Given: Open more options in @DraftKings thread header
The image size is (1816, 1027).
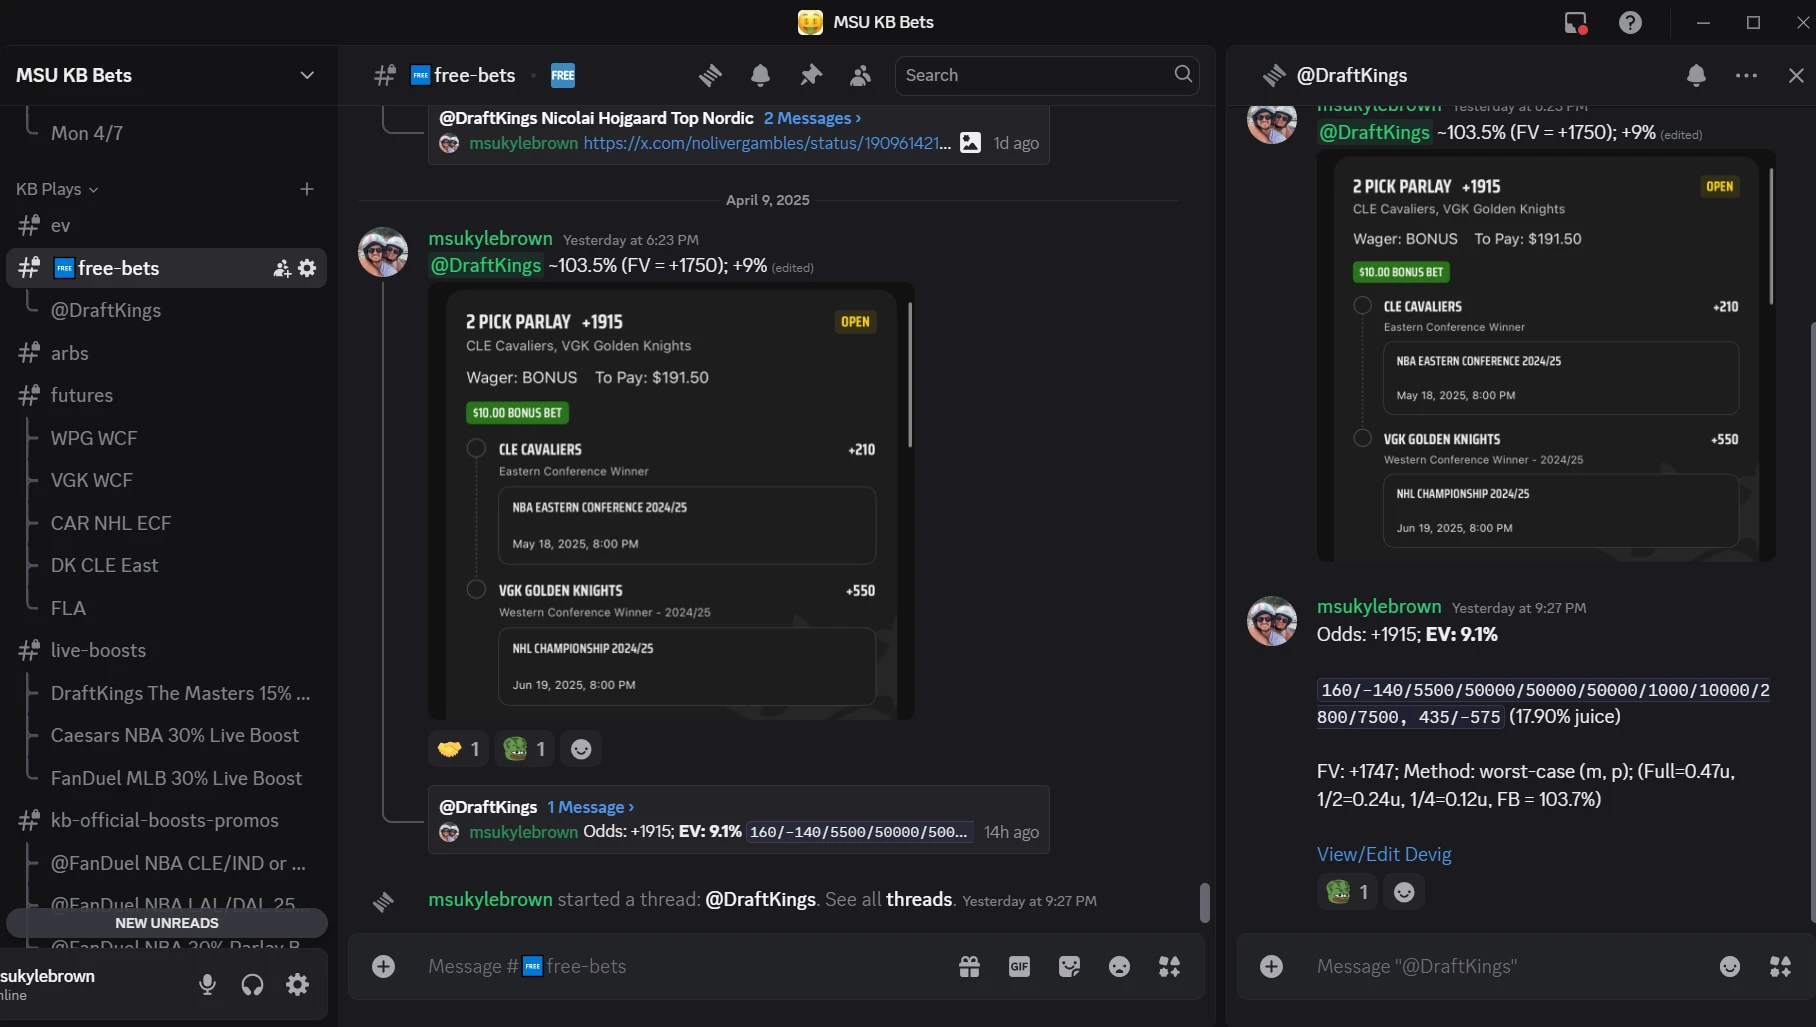Looking at the screenshot, I should click(x=1746, y=75).
